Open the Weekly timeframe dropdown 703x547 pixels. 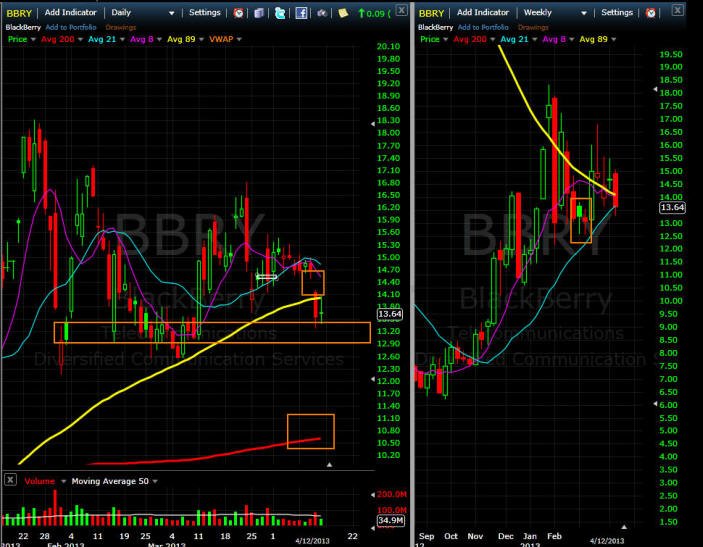(584, 13)
